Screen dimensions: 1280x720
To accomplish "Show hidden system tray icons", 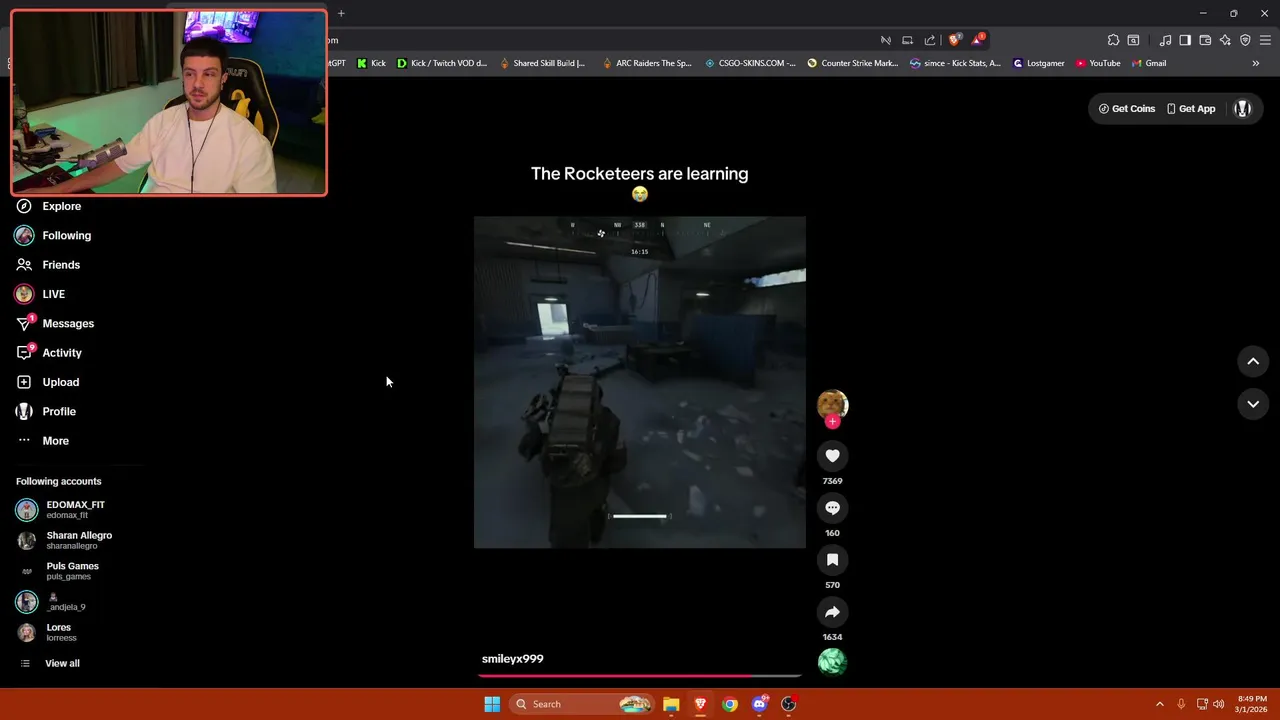I will (1160, 704).
